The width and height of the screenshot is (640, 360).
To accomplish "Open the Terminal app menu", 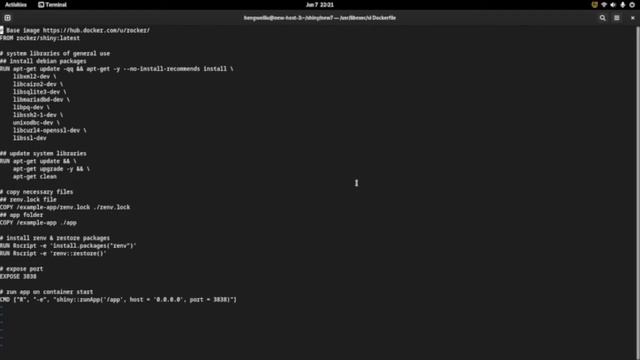I will [52, 5].
